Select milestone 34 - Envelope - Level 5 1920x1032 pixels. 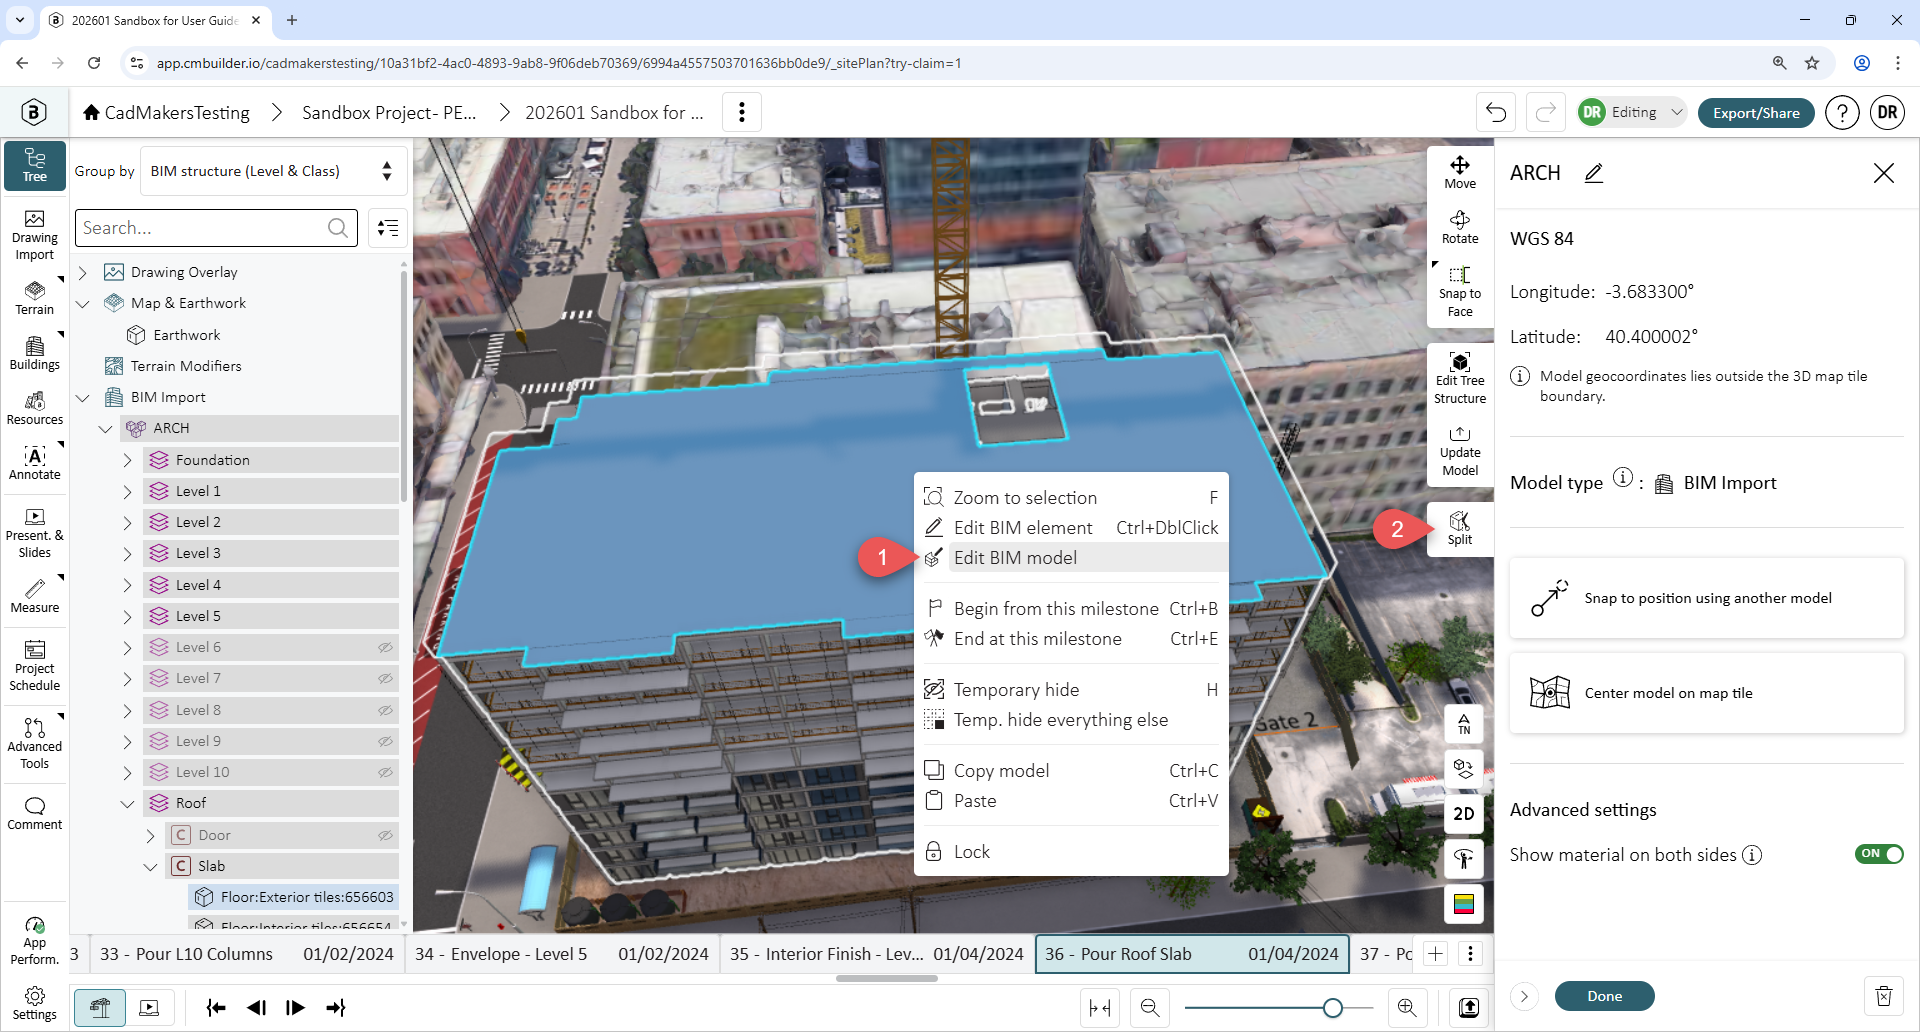coord(561,954)
